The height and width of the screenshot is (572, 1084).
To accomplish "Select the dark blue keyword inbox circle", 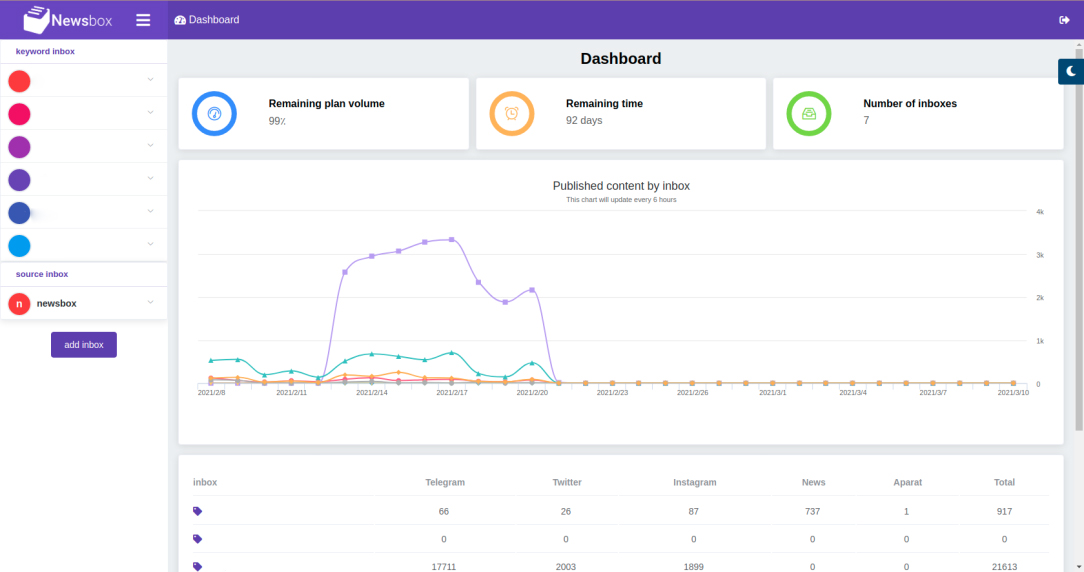I will coord(19,213).
